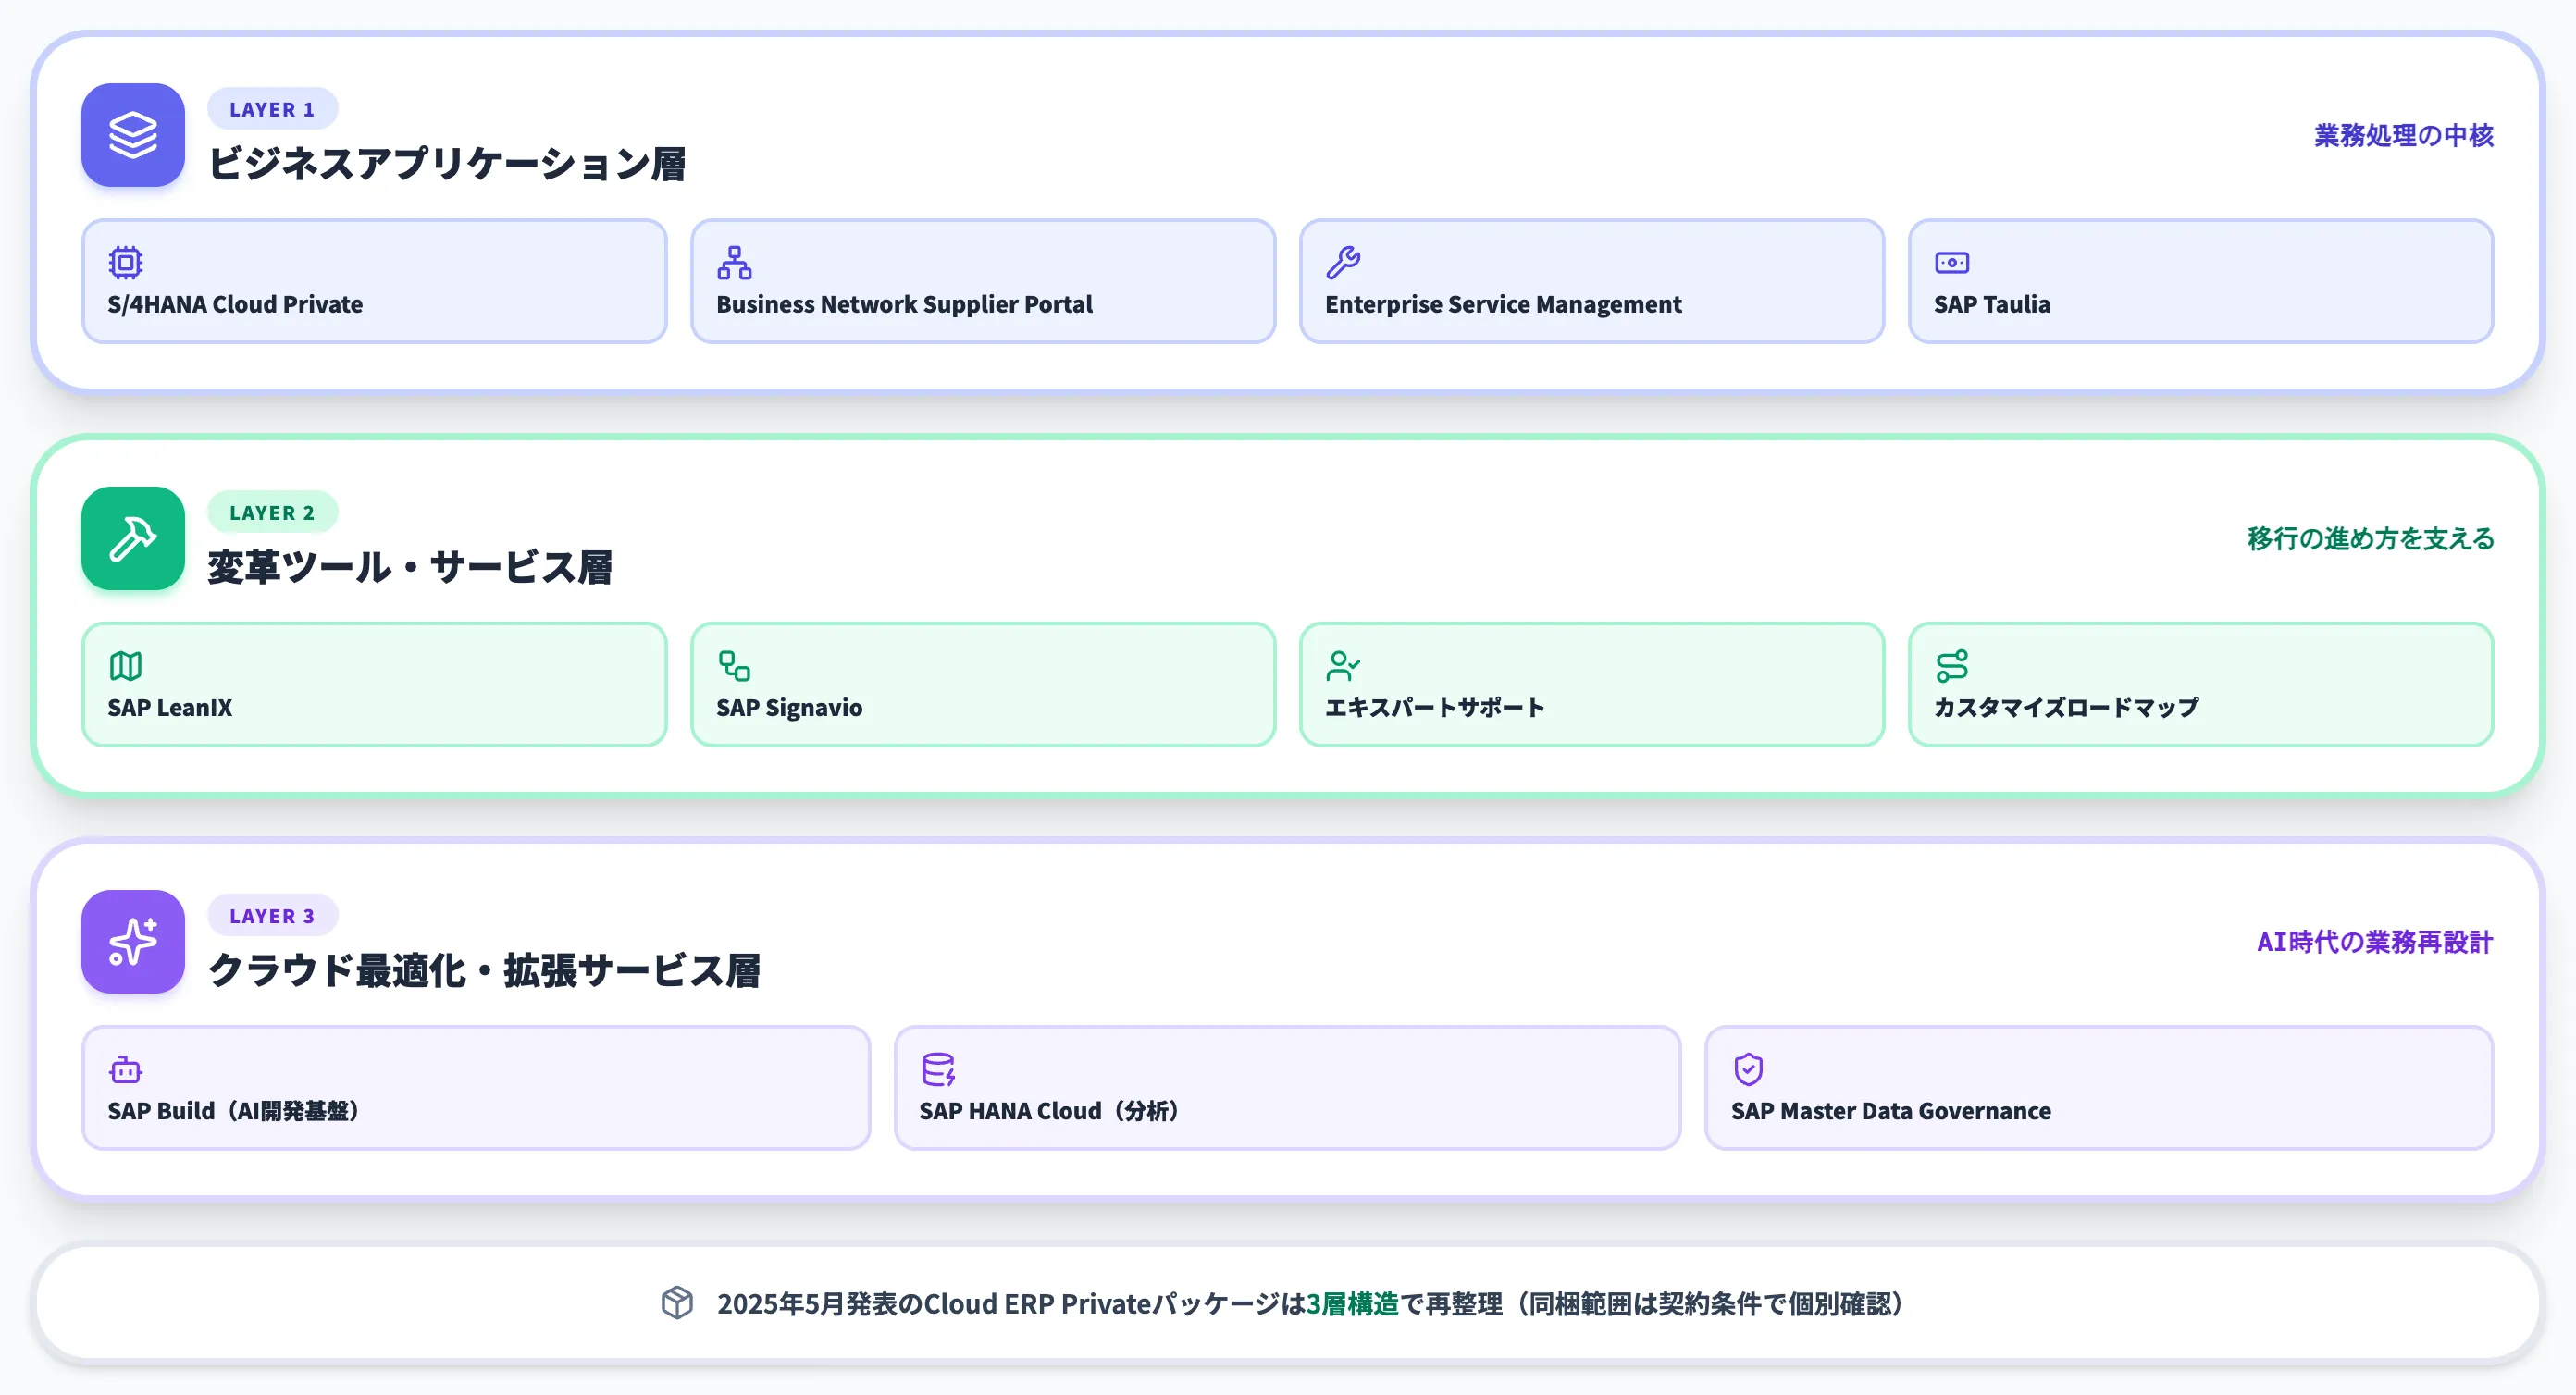Click the LAYER 1 badge
The width and height of the screenshot is (2576, 1395).
(x=272, y=109)
